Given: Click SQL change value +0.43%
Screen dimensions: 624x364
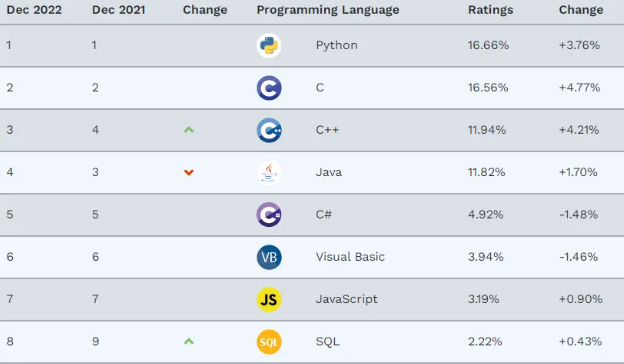Looking at the screenshot, I should 580,341.
